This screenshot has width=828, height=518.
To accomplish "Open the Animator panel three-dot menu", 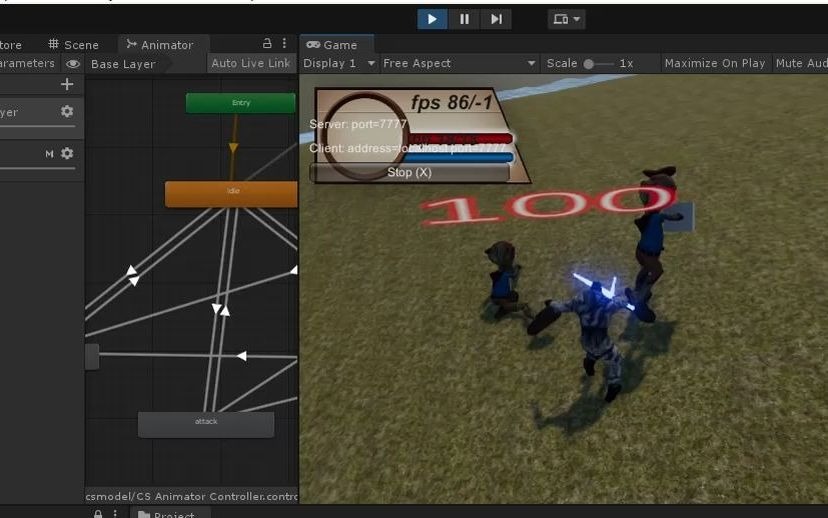I will tap(285, 44).
